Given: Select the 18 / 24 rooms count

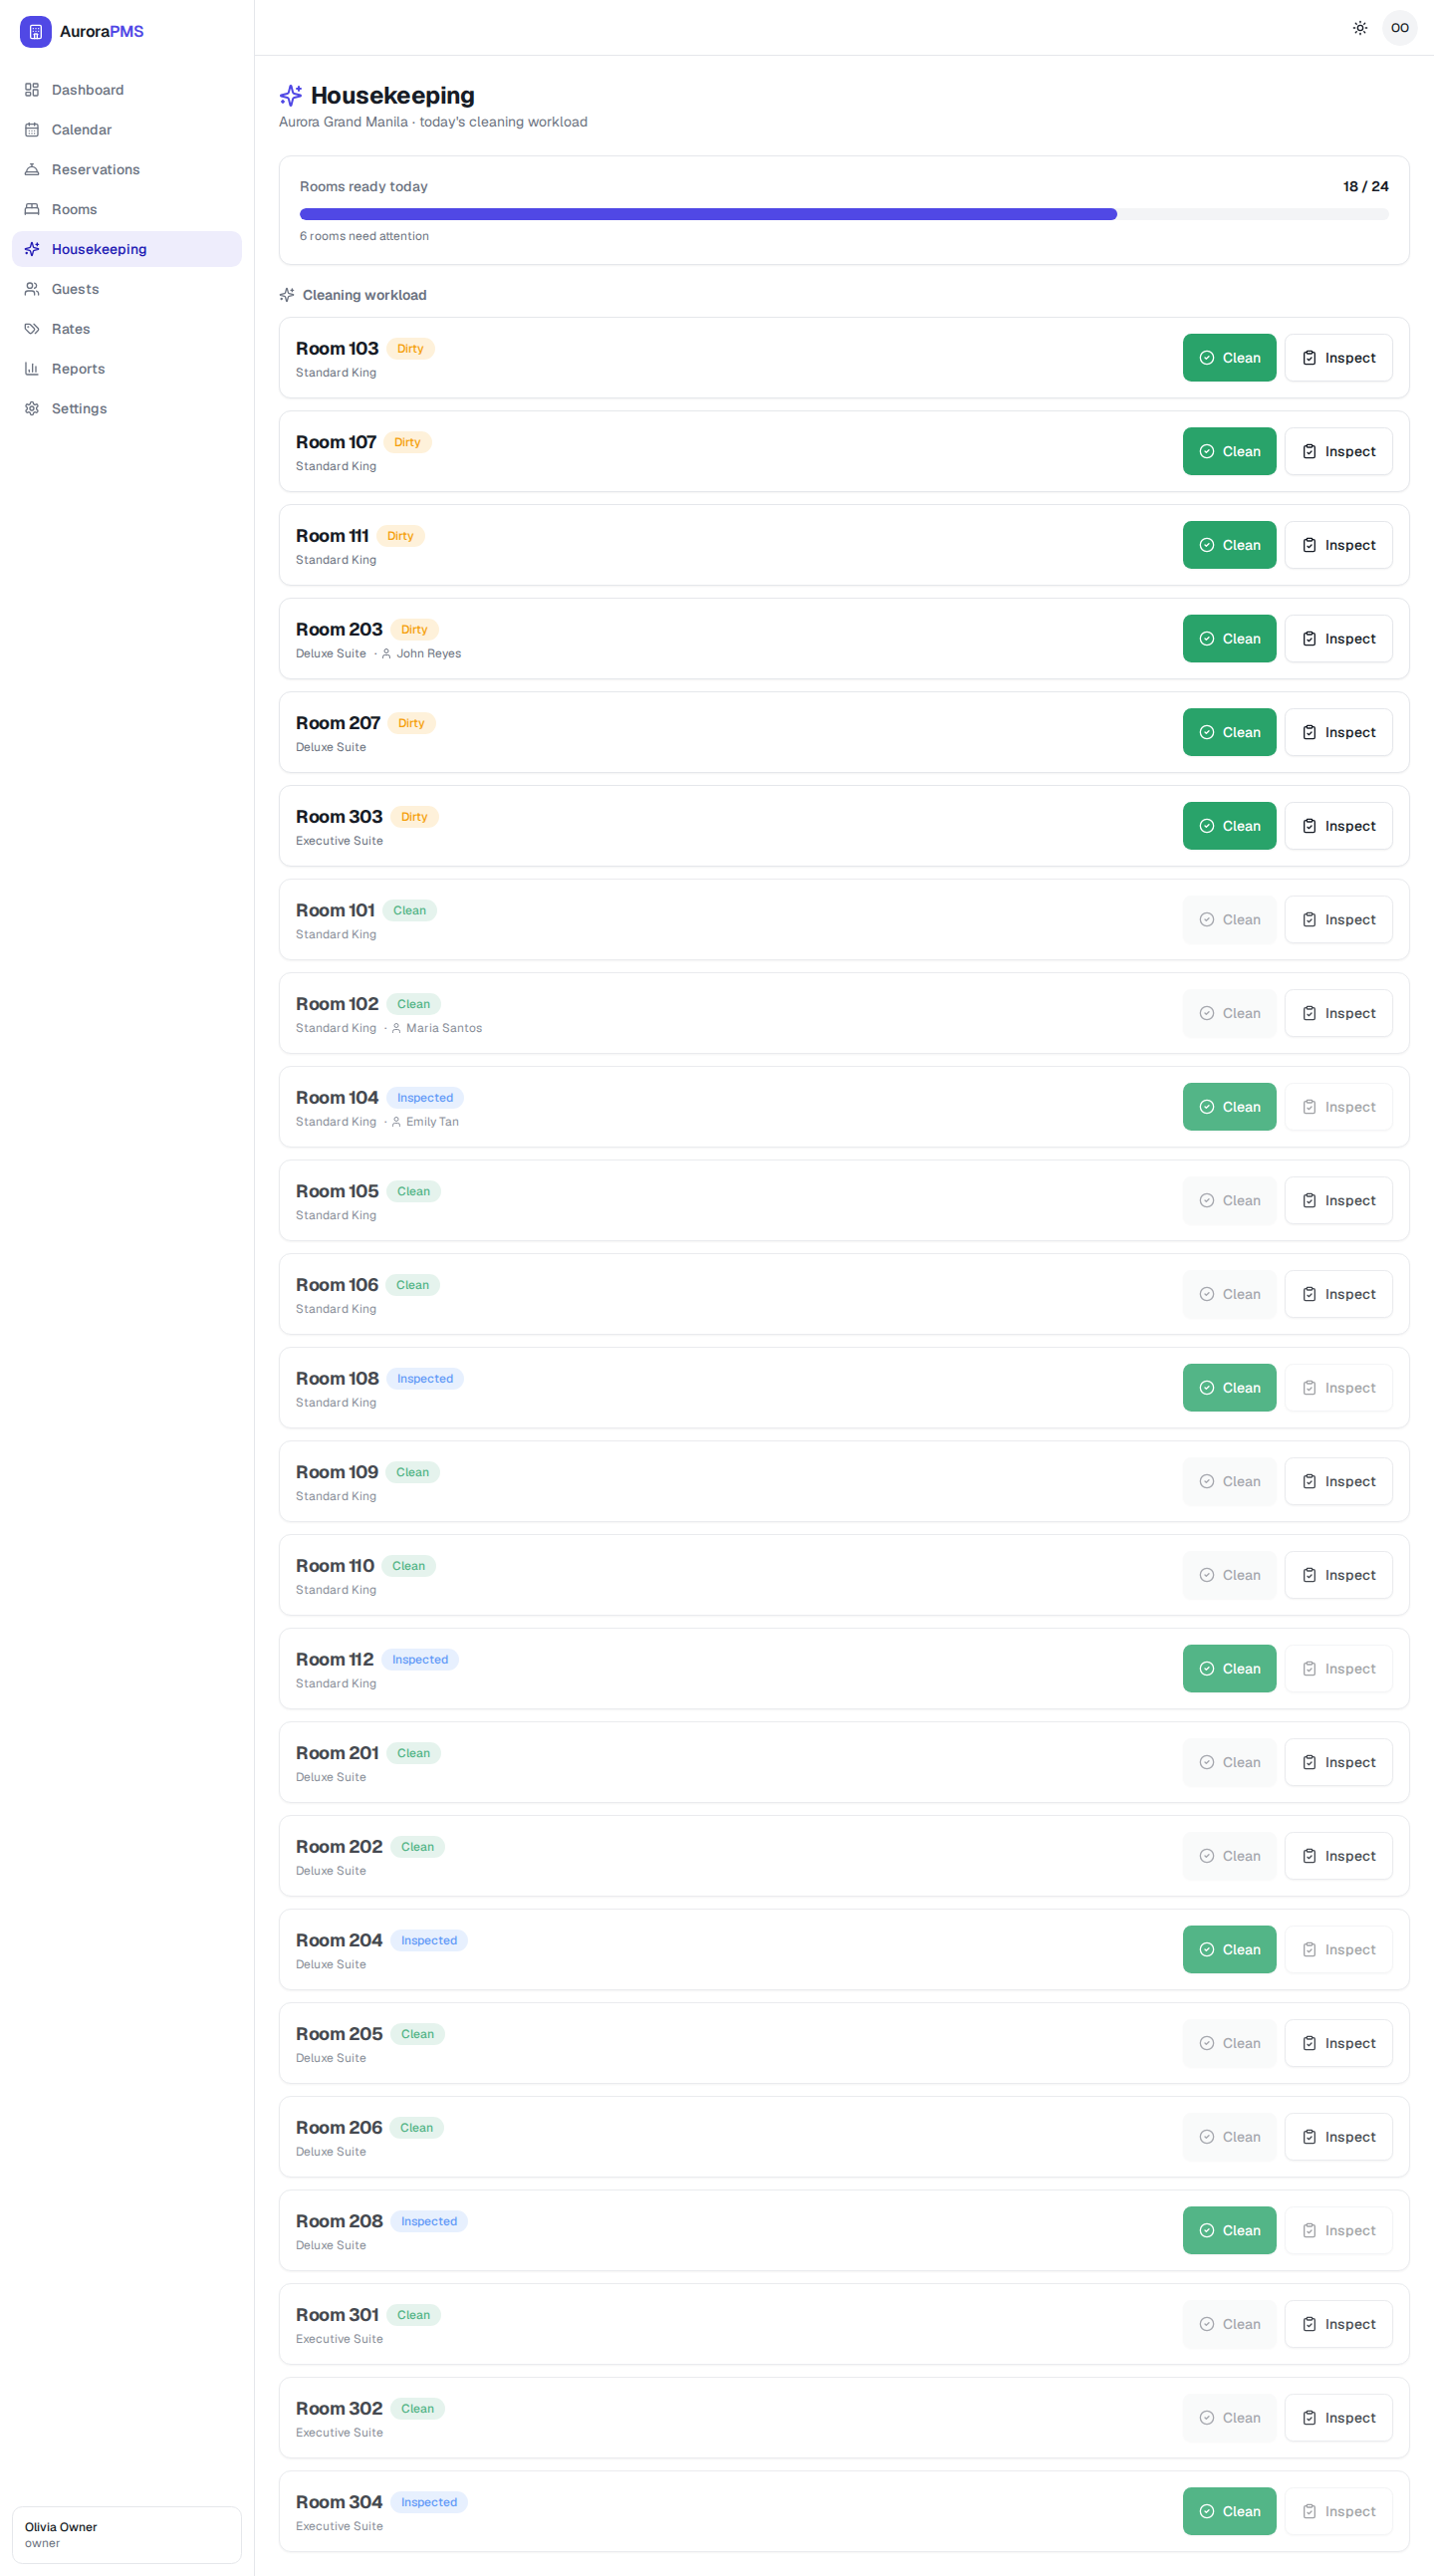Looking at the screenshot, I should 1365,187.
